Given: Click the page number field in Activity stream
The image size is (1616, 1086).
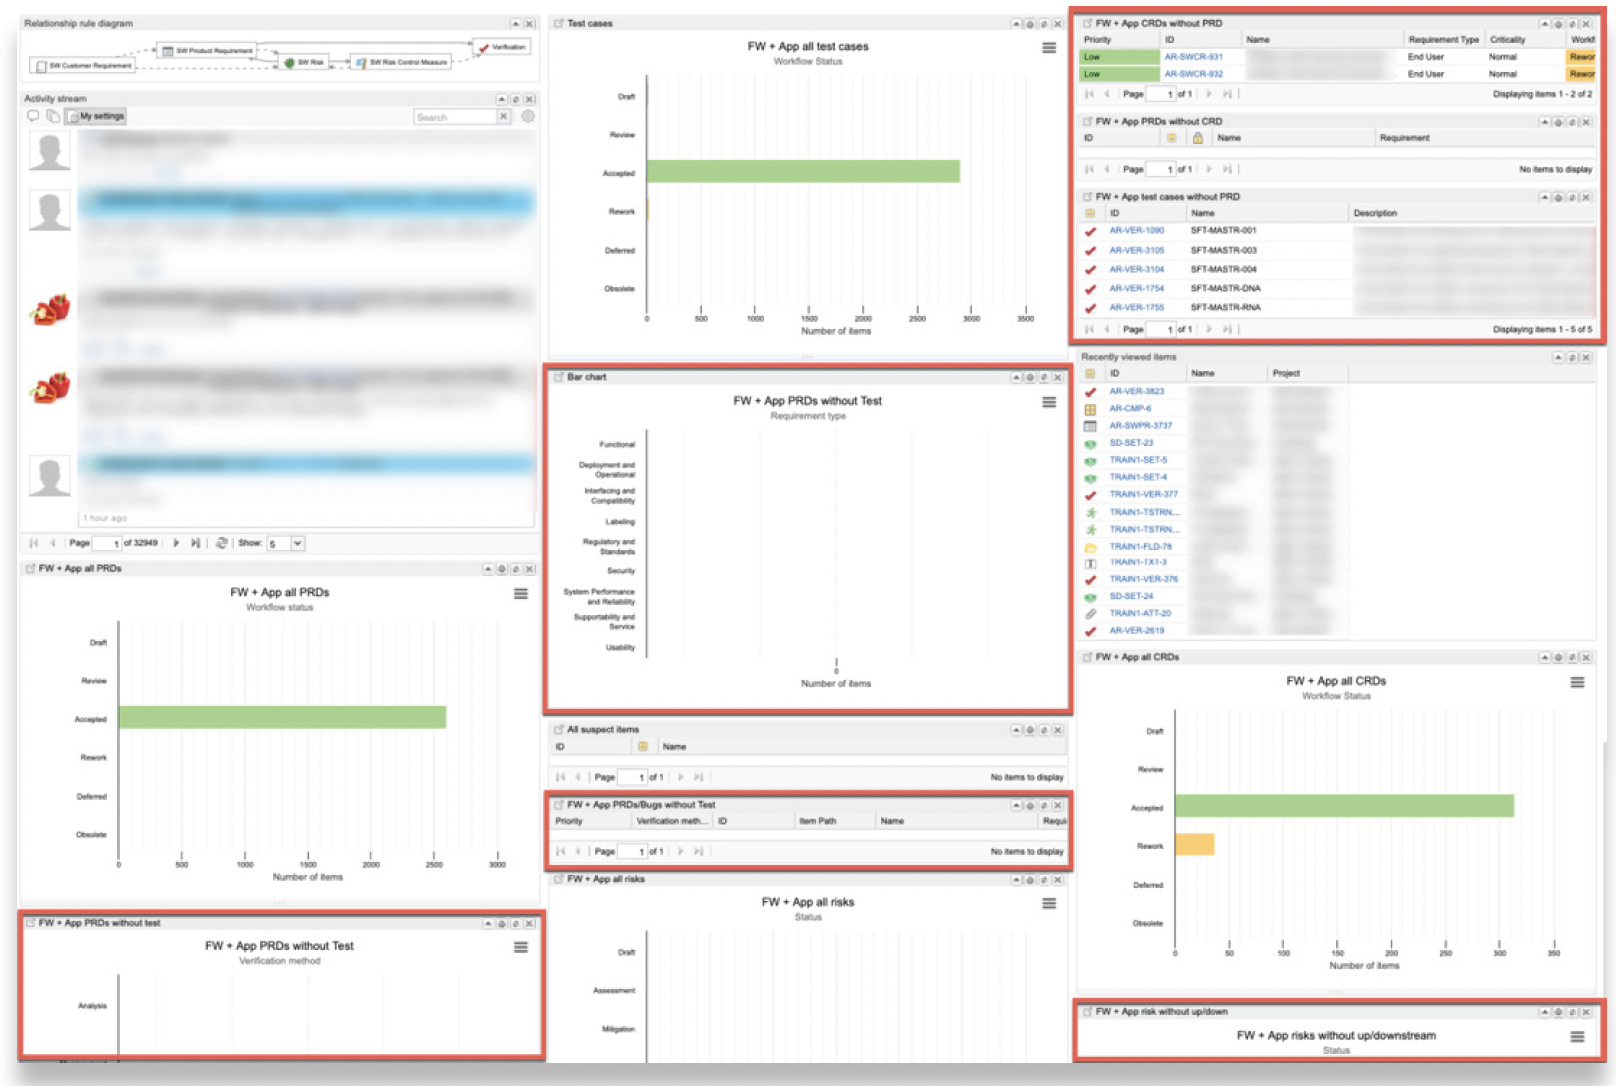Looking at the screenshot, I should pos(105,543).
